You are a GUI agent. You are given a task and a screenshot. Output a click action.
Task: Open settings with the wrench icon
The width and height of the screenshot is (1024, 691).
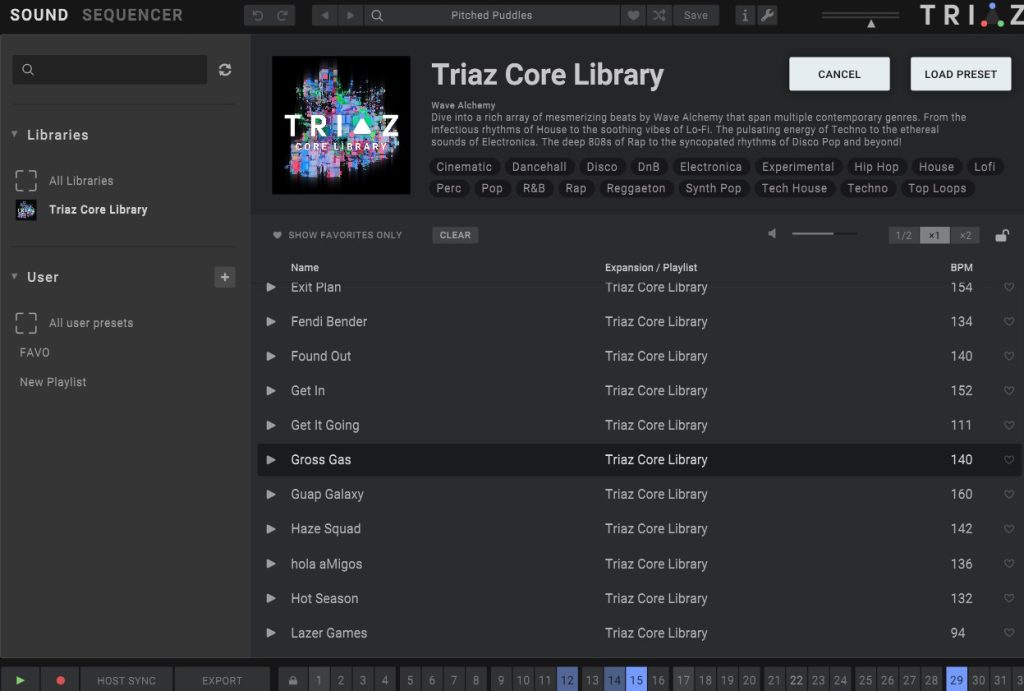(768, 16)
